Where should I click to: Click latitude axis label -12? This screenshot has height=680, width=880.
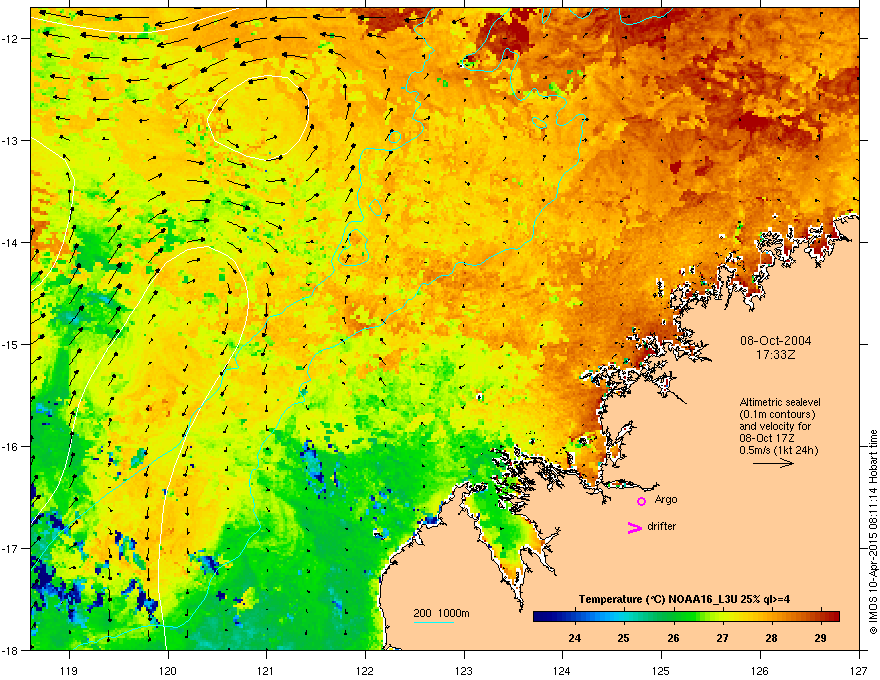pos(11,39)
